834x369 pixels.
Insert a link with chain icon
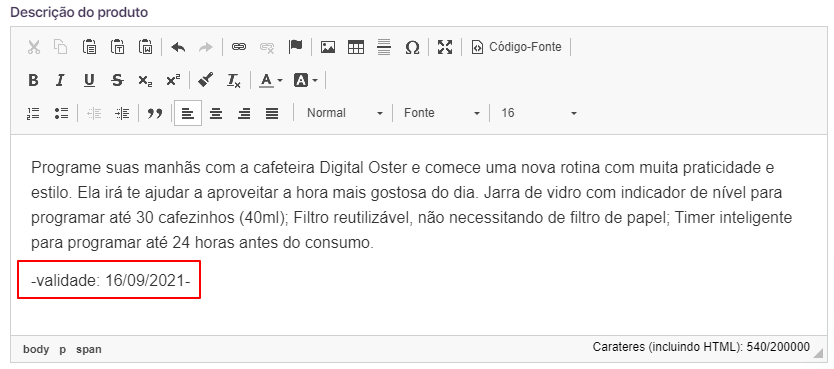click(x=239, y=47)
